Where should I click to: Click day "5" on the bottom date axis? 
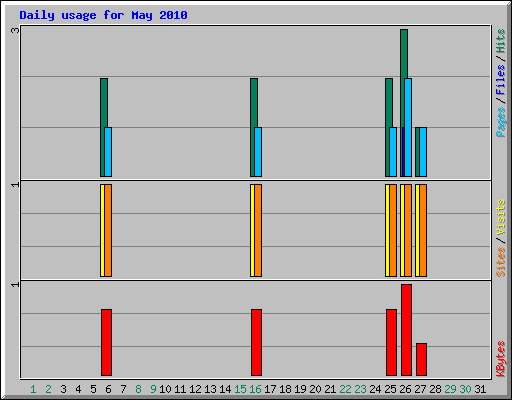click(93, 389)
